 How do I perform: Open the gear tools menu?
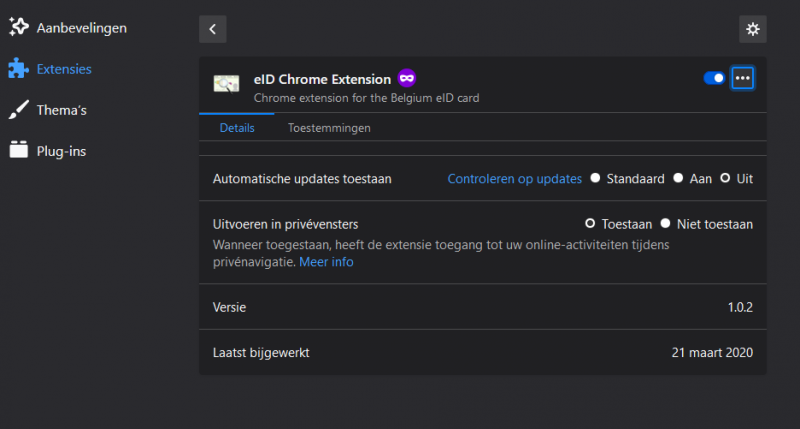coord(752,29)
